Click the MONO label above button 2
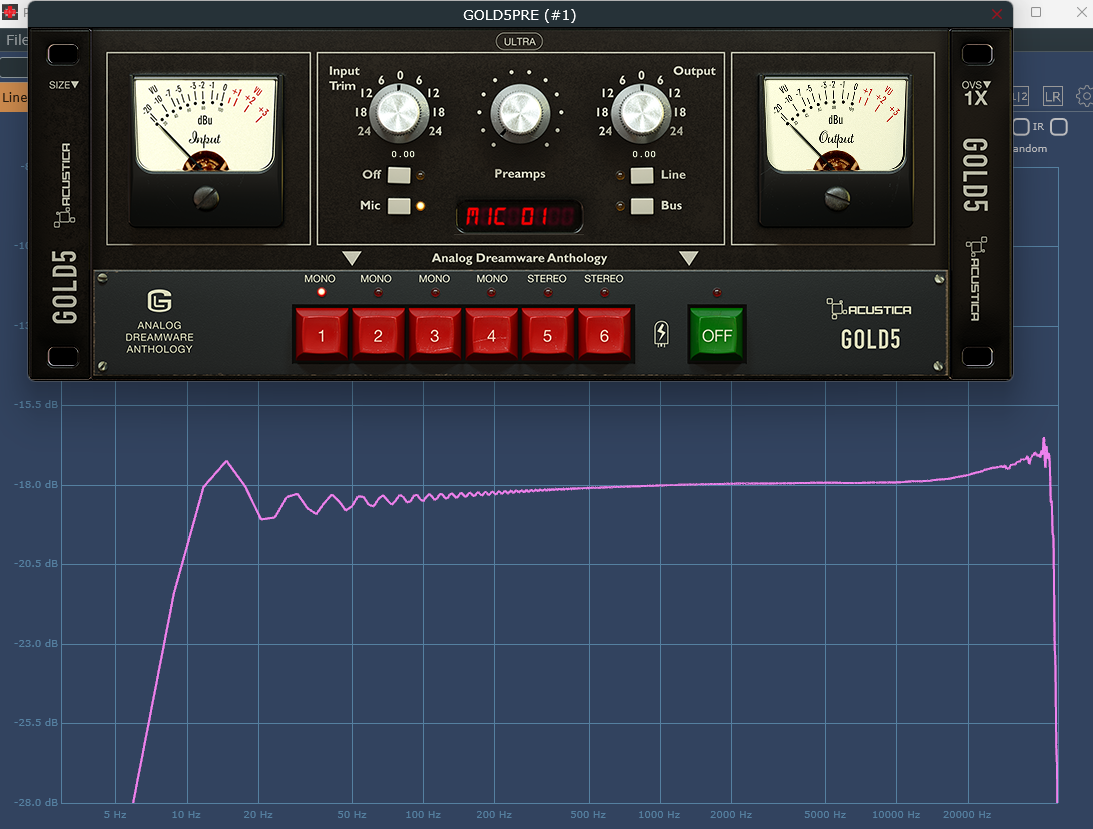 pyautogui.click(x=376, y=278)
